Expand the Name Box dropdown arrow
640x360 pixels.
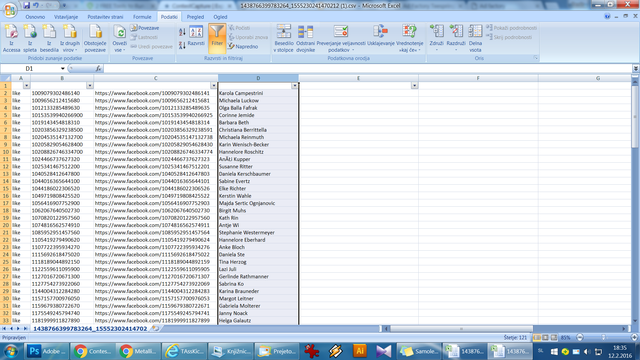[62, 69]
